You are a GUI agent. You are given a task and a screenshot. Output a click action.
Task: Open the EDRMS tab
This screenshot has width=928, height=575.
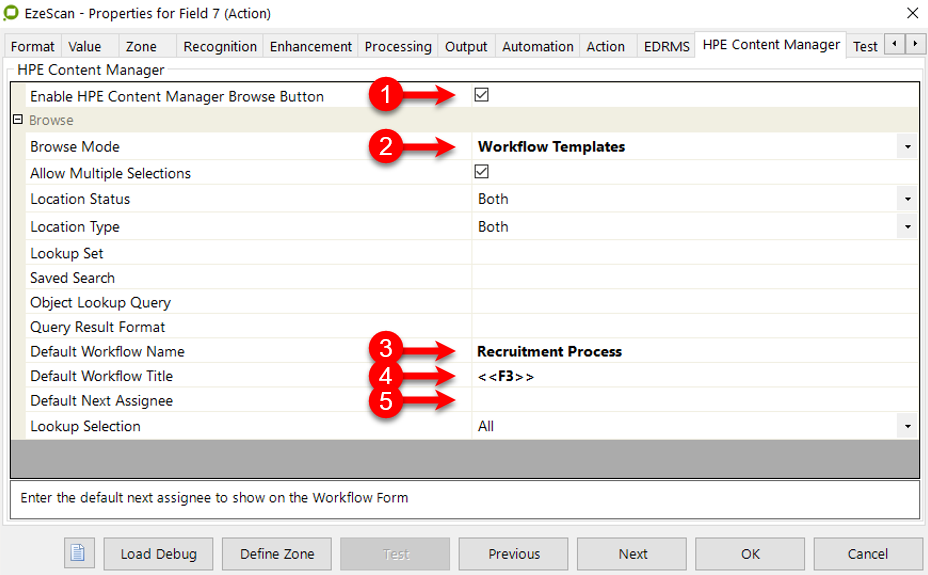(665, 46)
